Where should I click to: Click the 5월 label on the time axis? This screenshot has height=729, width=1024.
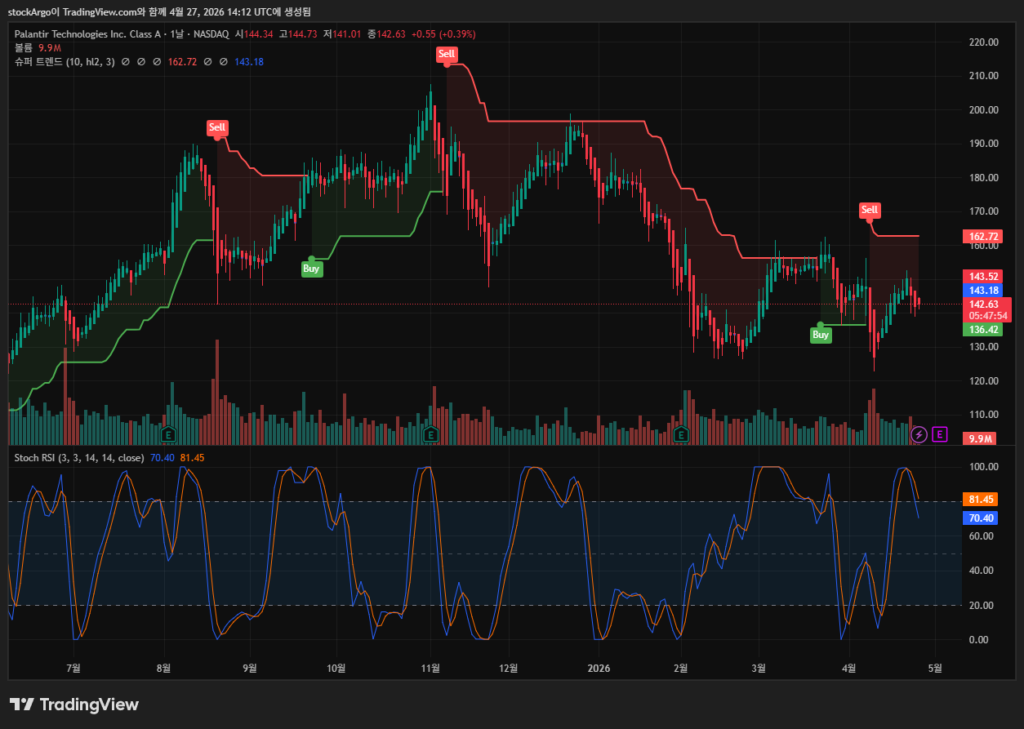point(935,668)
